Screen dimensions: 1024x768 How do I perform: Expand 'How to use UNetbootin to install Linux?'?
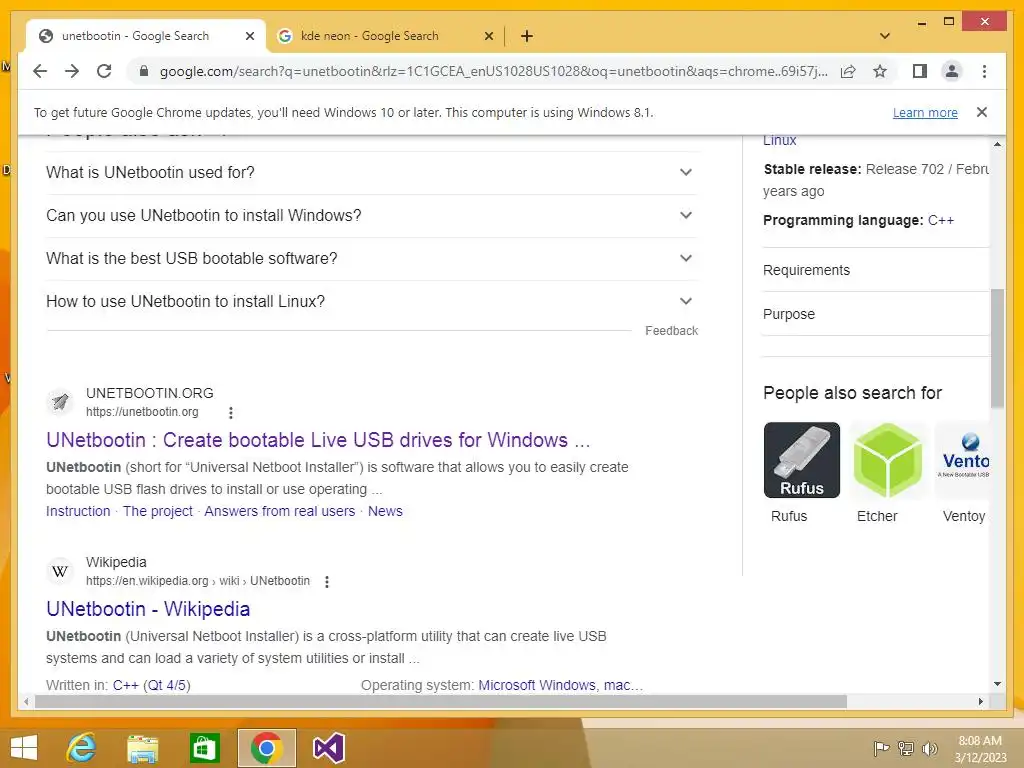(372, 302)
